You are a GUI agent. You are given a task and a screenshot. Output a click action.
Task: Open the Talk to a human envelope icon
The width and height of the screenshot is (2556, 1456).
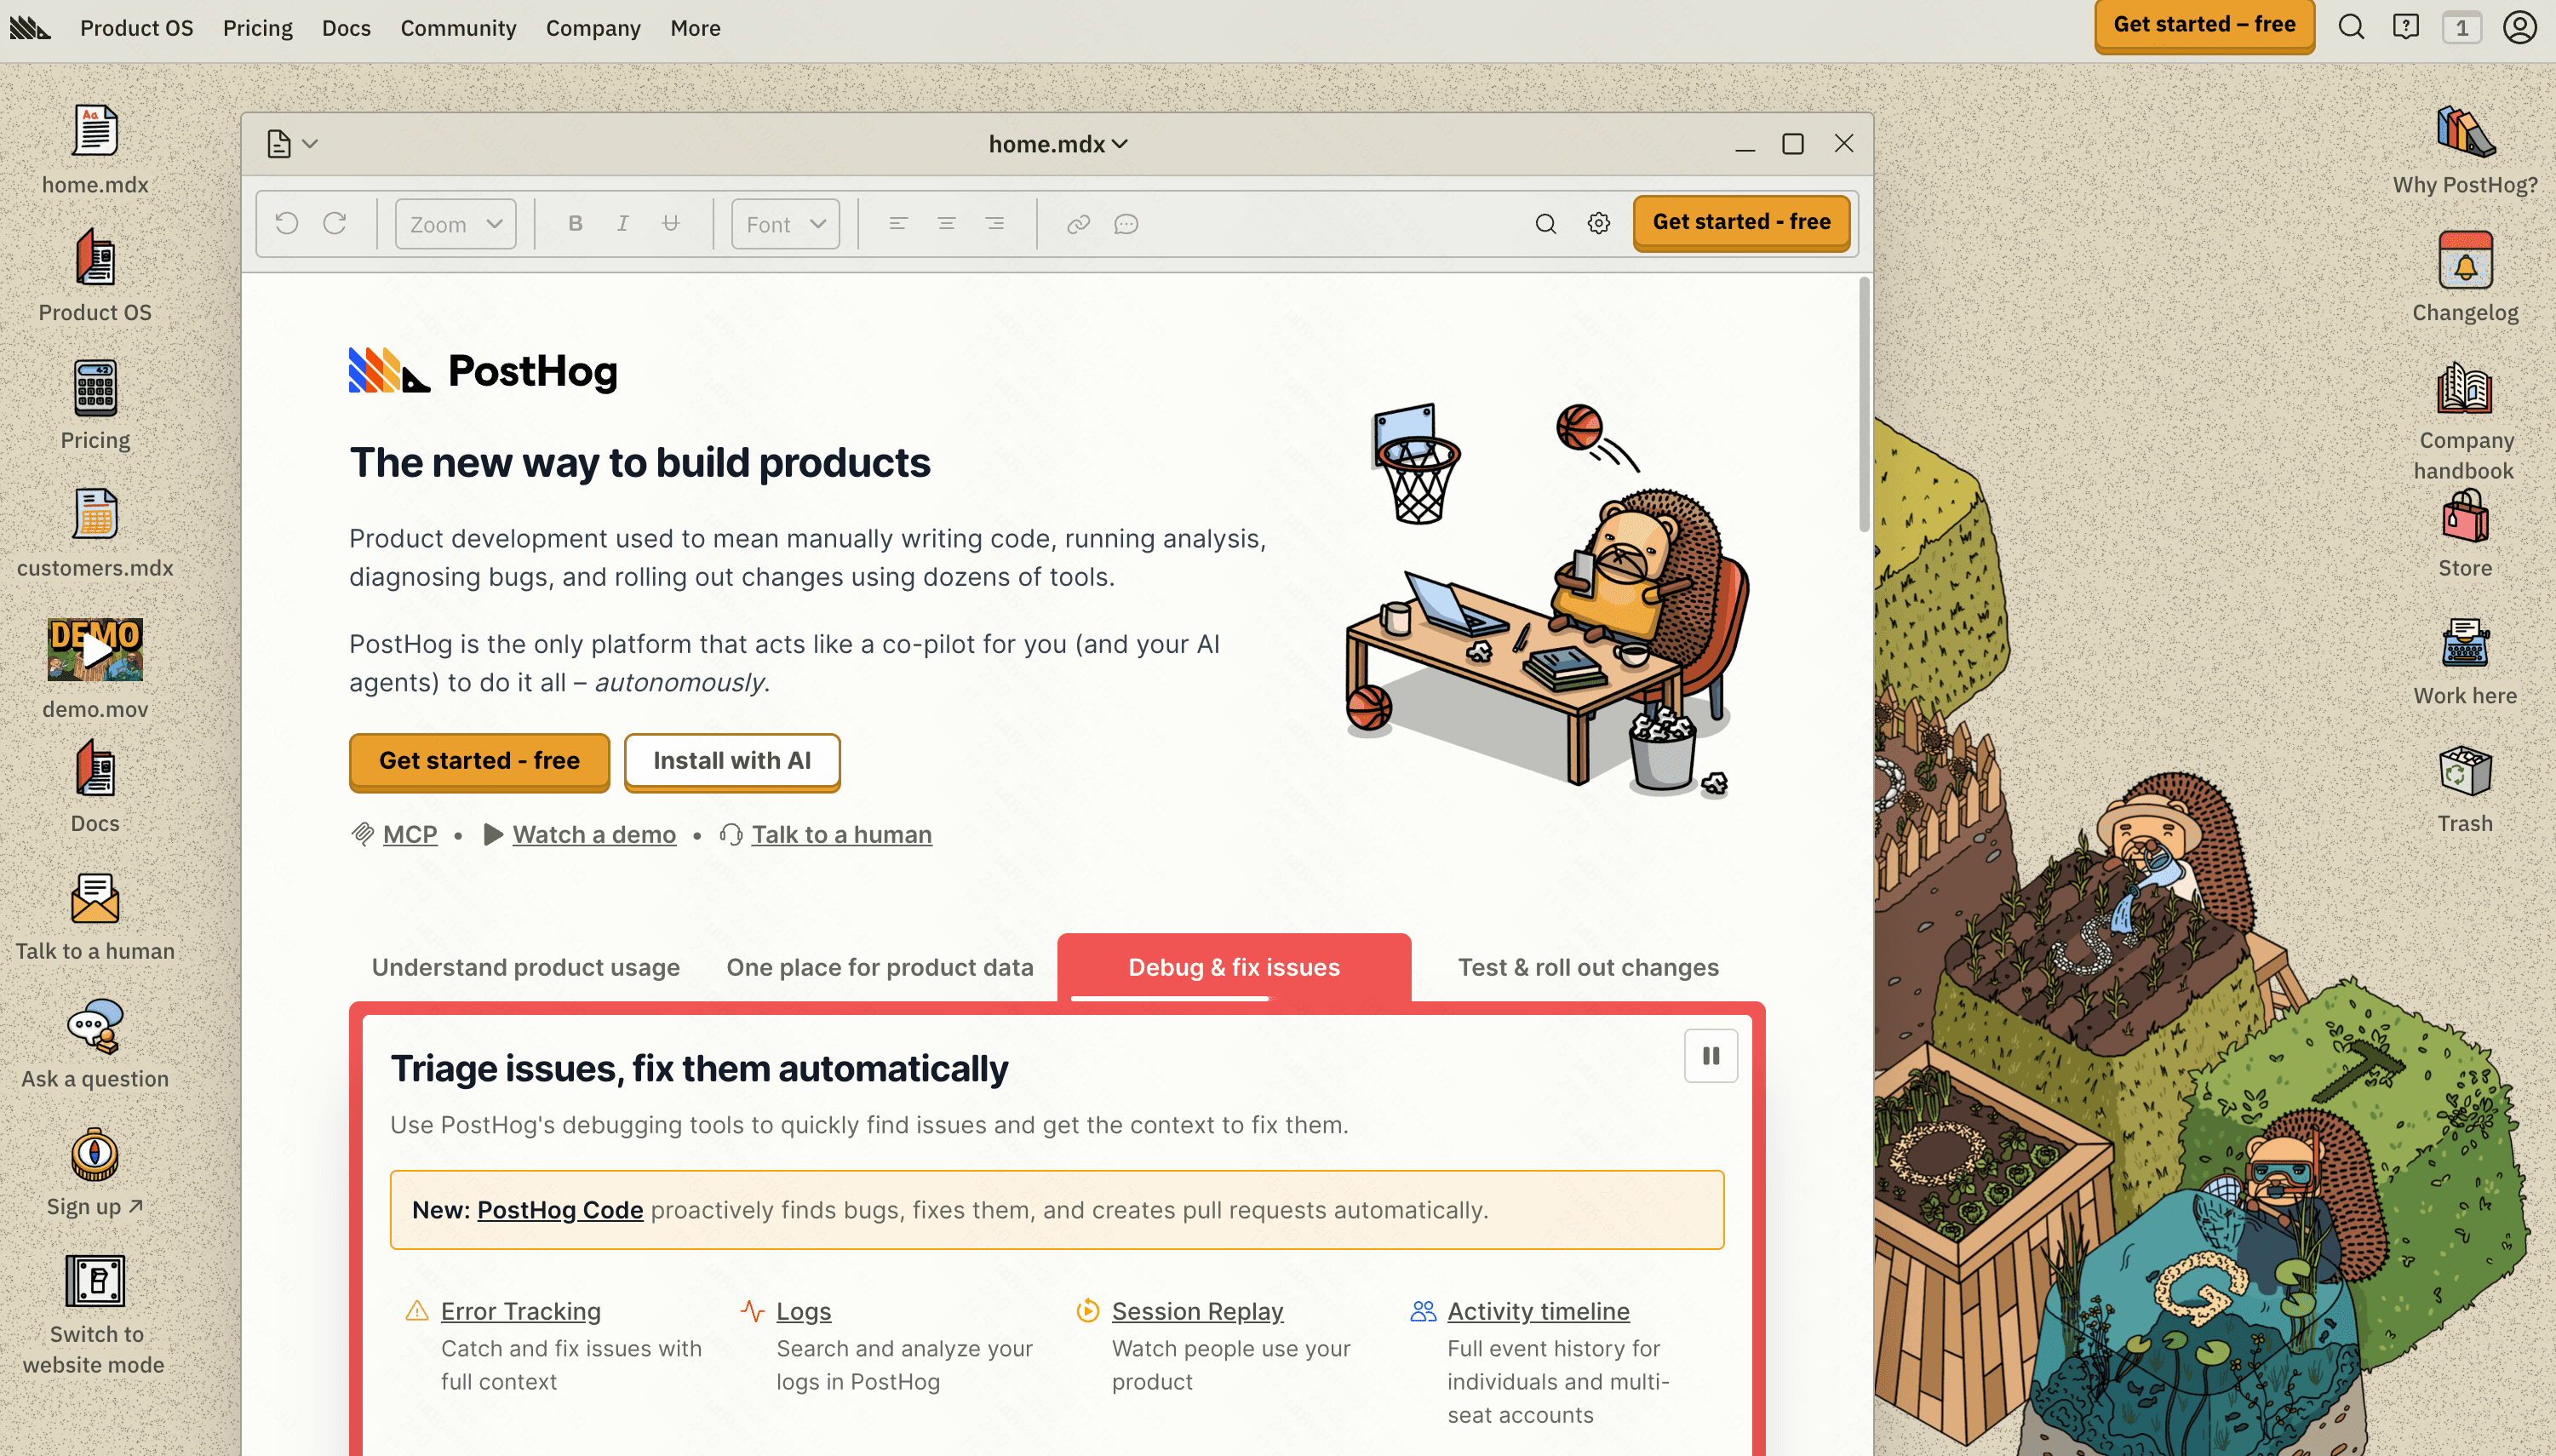pos(95,898)
